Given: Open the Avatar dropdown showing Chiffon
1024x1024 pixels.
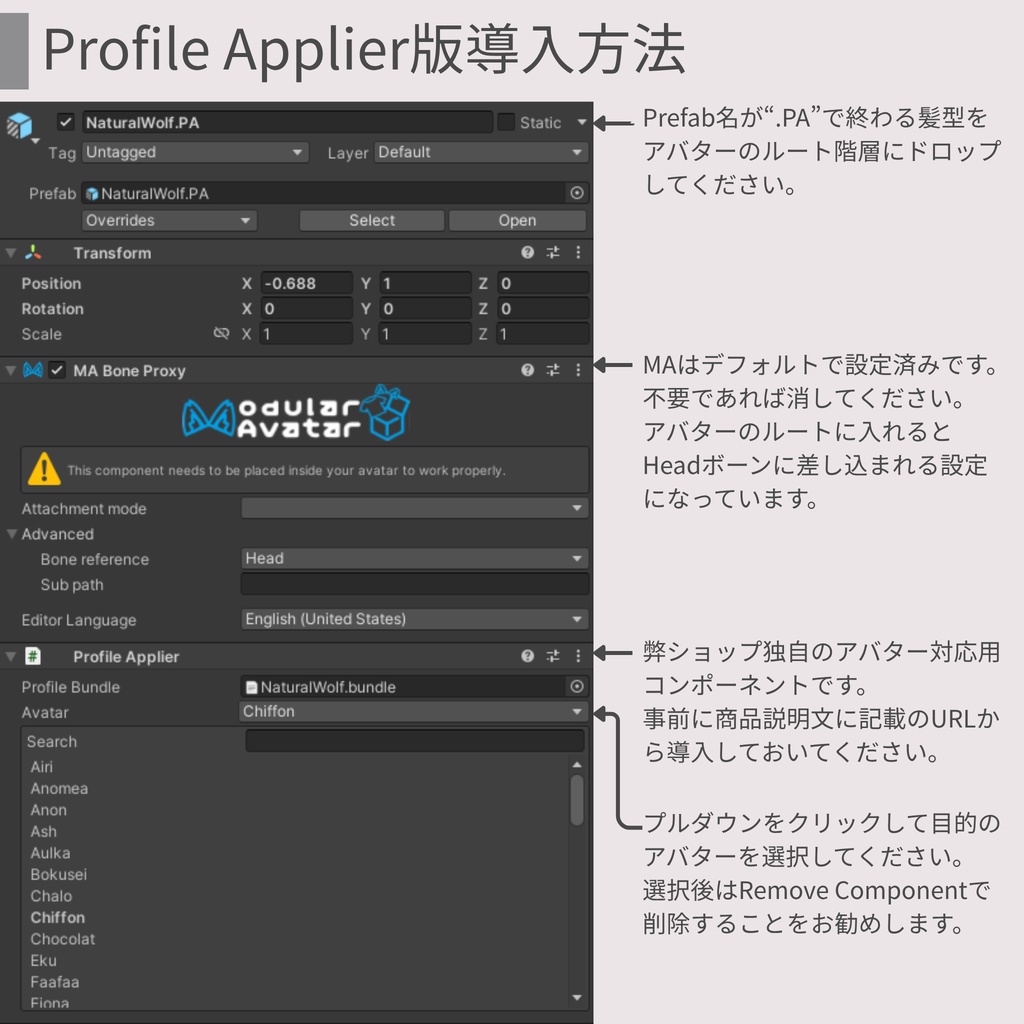Looking at the screenshot, I should 414,712.
